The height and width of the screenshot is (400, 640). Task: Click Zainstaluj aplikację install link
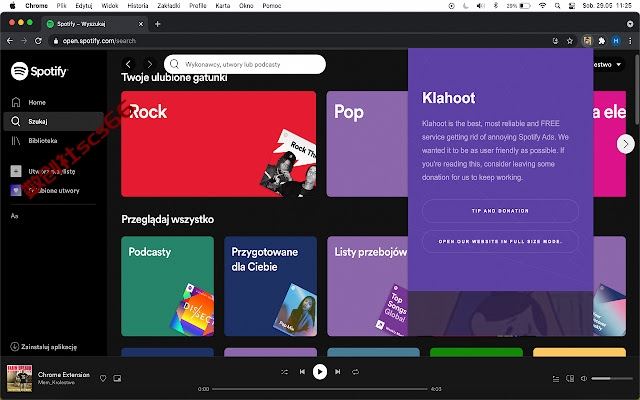pos(44,347)
